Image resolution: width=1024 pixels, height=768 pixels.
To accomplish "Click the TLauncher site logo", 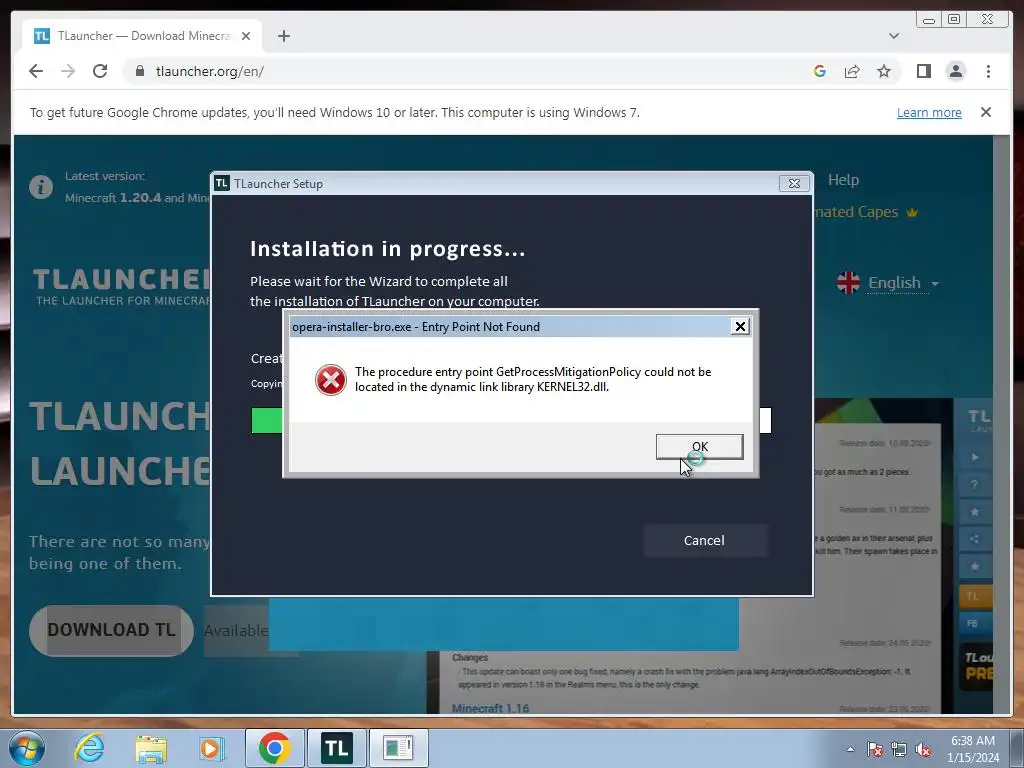I will click(122, 286).
